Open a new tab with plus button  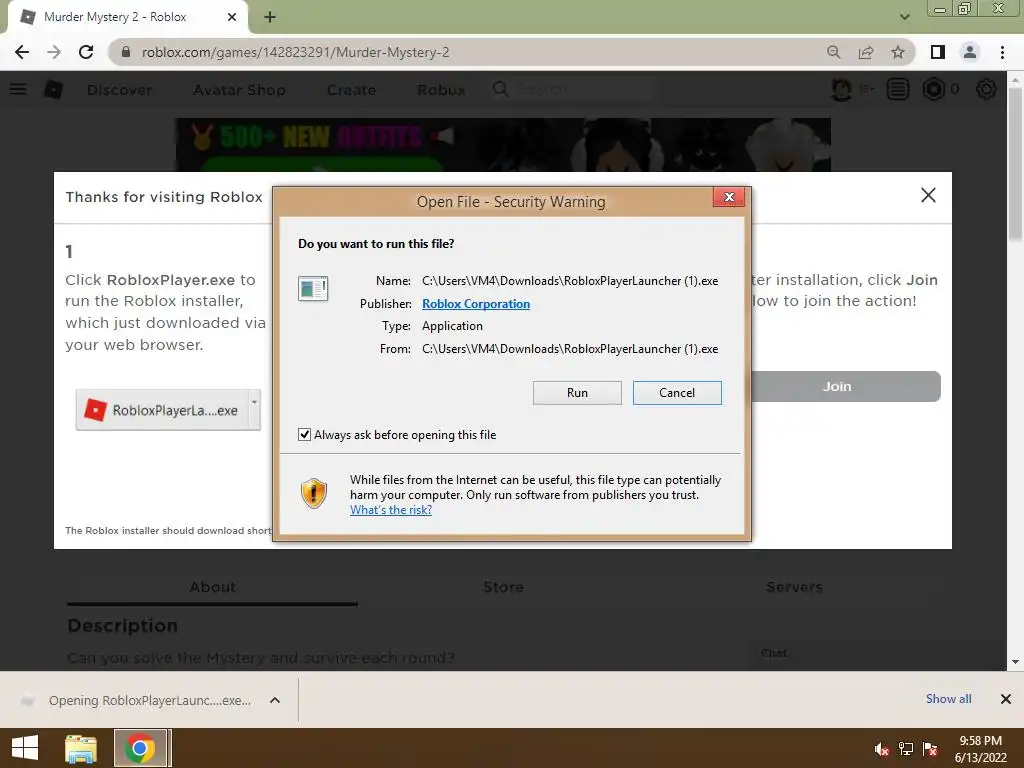point(270,17)
